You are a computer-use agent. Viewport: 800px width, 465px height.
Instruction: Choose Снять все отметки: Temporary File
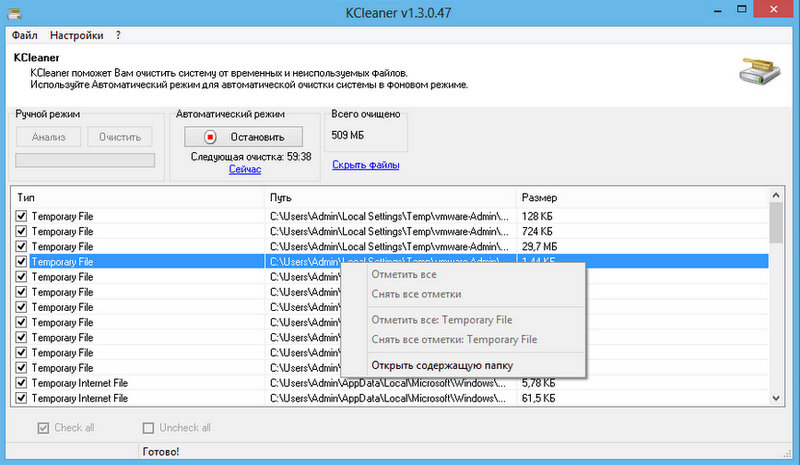point(463,339)
